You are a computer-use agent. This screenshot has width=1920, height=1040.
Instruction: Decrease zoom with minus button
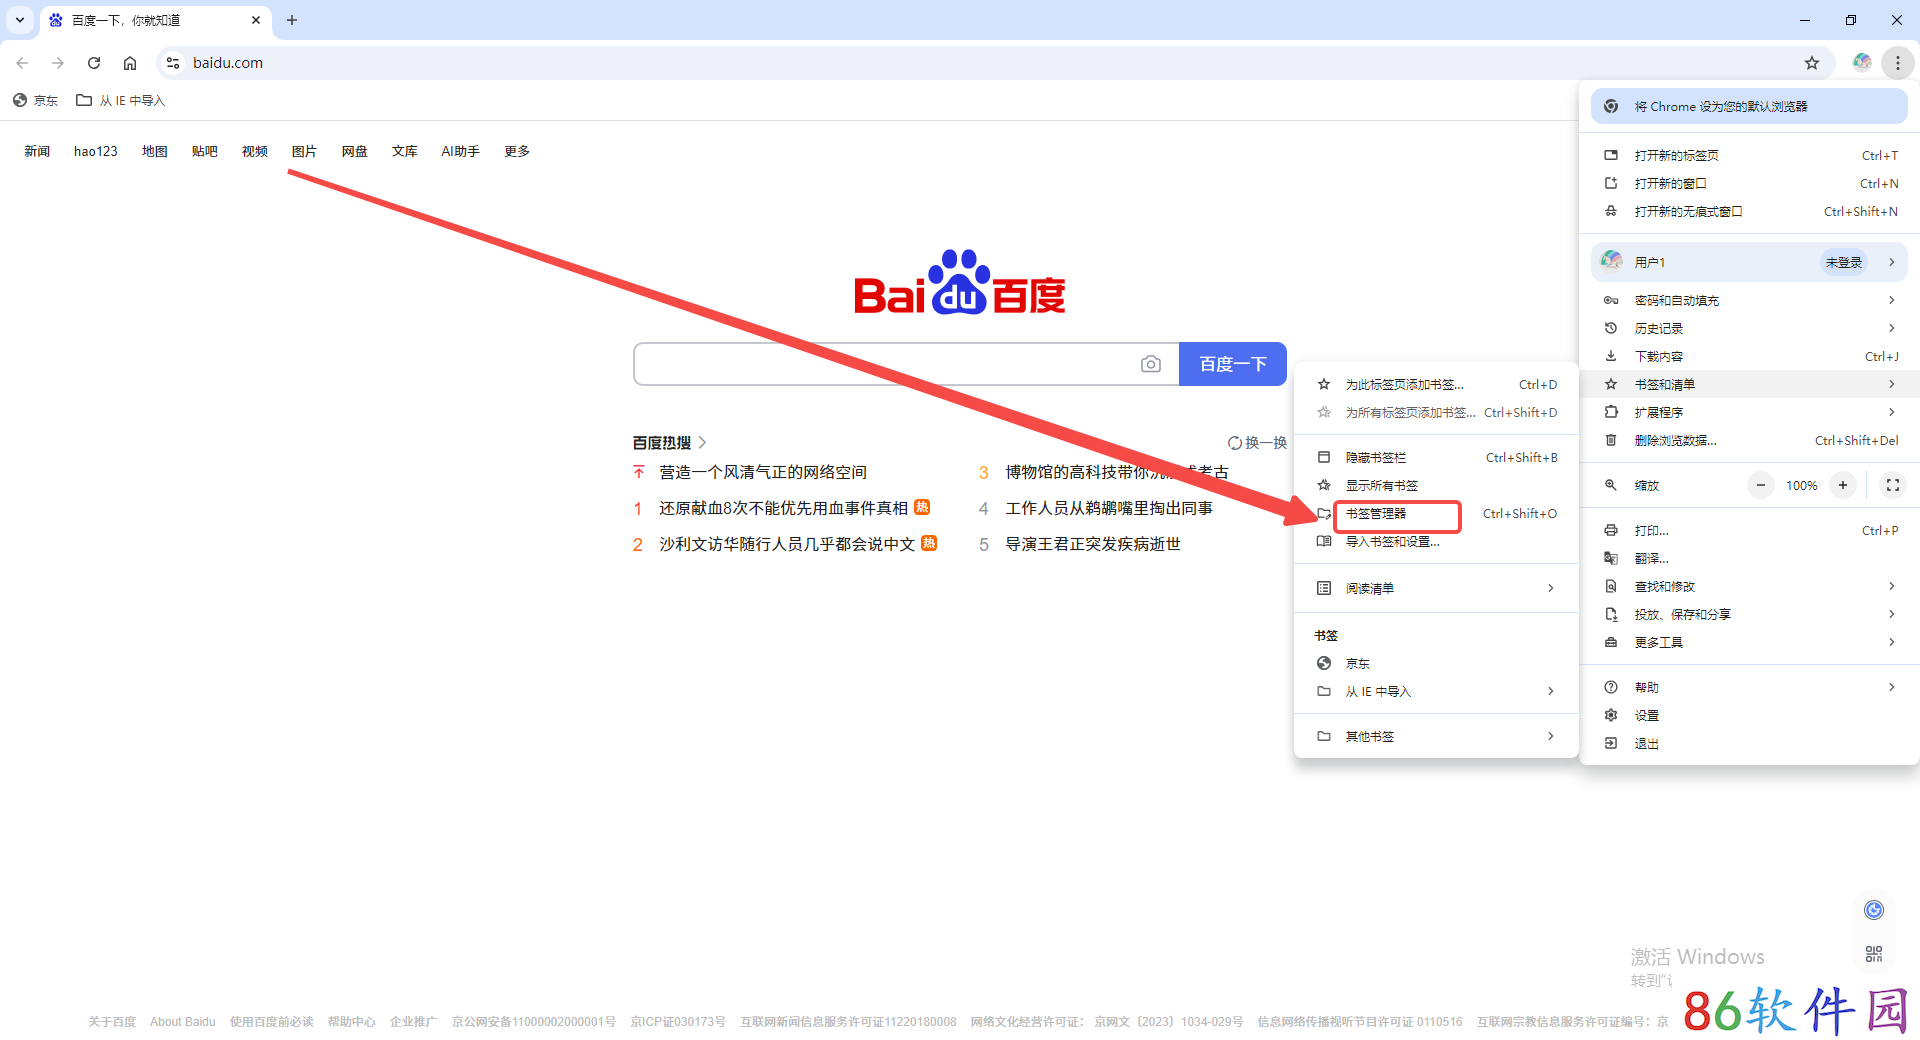[x=1761, y=485]
